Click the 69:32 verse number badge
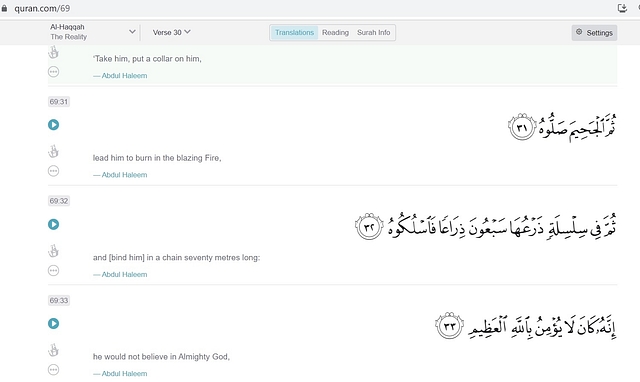The width and height of the screenshot is (640, 382). [59, 201]
